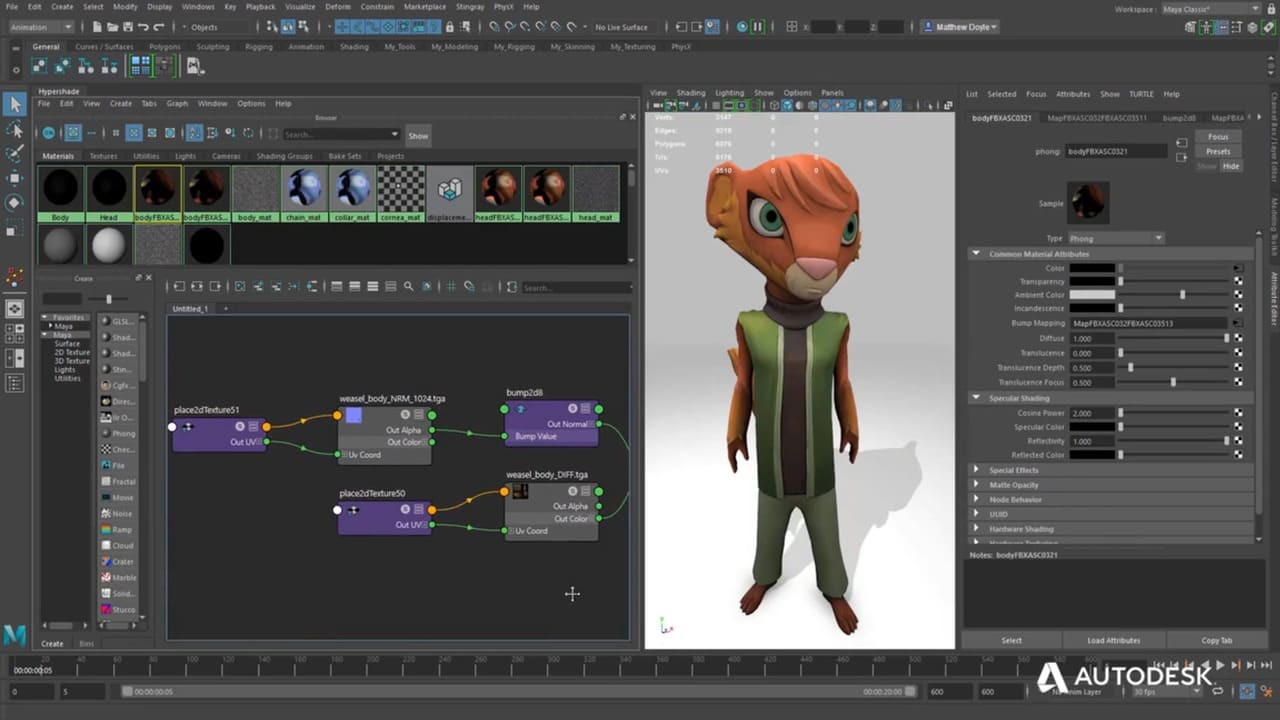Click the Ambient Color swatch
The height and width of the screenshot is (720, 1280).
pyautogui.click(x=1092, y=295)
